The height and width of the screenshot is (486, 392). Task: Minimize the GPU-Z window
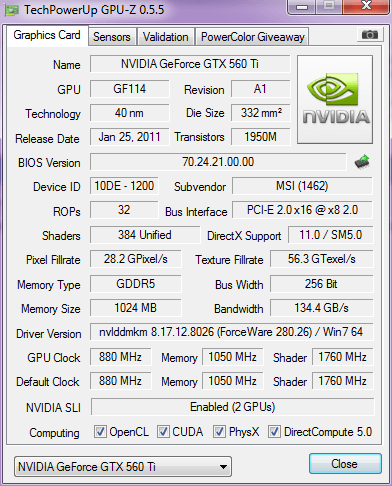[x=302, y=7]
